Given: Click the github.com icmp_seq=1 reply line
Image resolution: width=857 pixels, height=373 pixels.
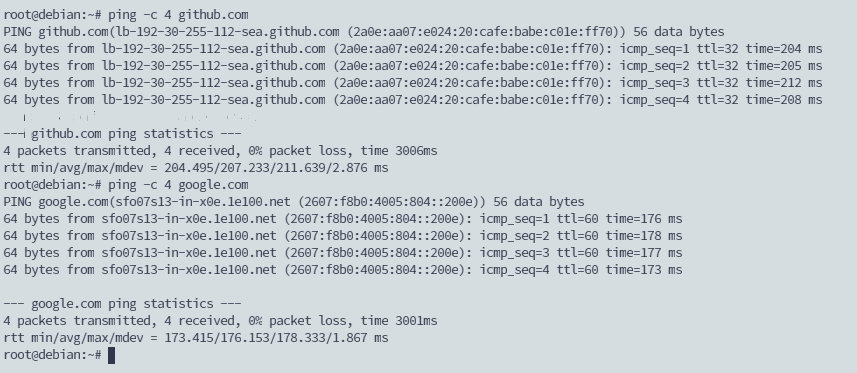Looking at the screenshot, I should pos(413,49).
